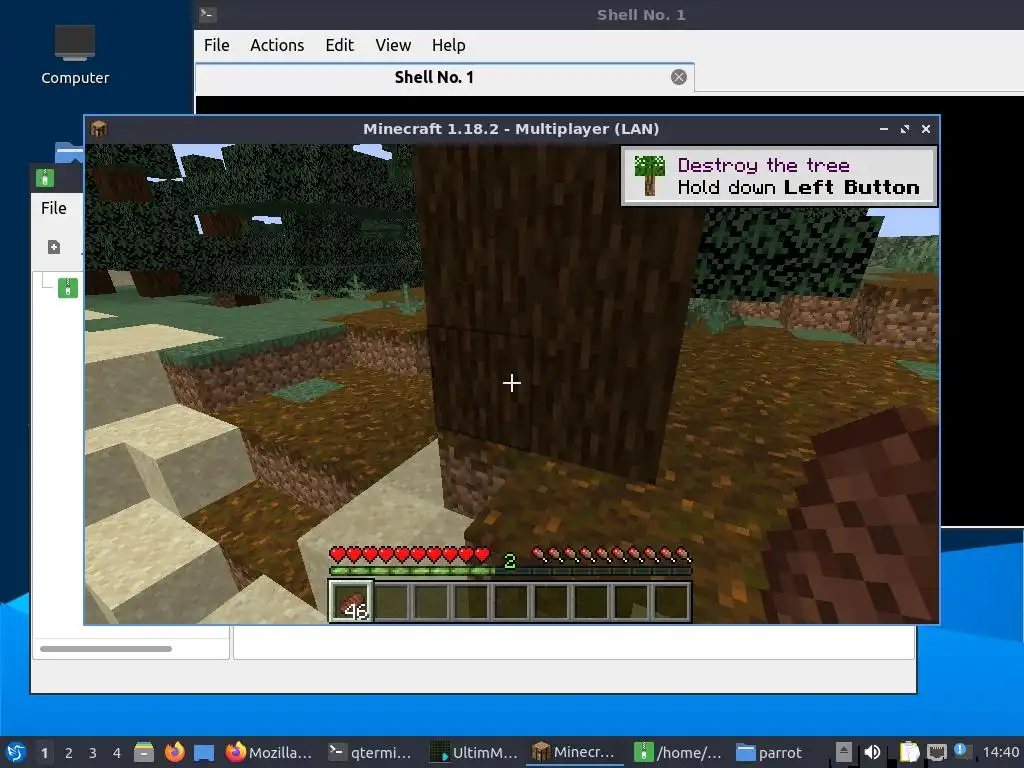Switch to workspace 4
1024x768 pixels.
pyautogui.click(x=117, y=753)
